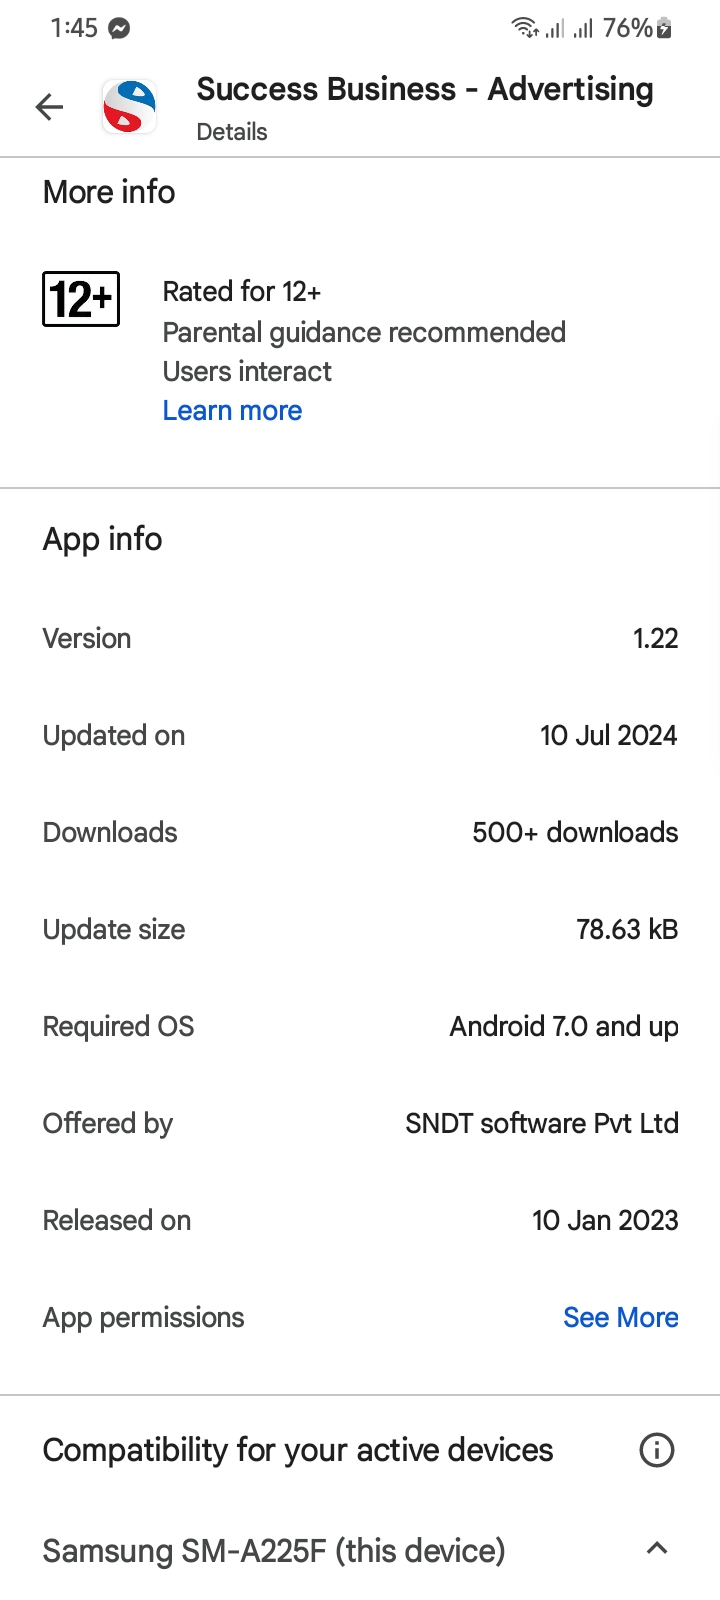Viewport: 720px width, 1600px height.
Task: Select the Version 1.22 row
Action: pyautogui.click(x=360, y=638)
